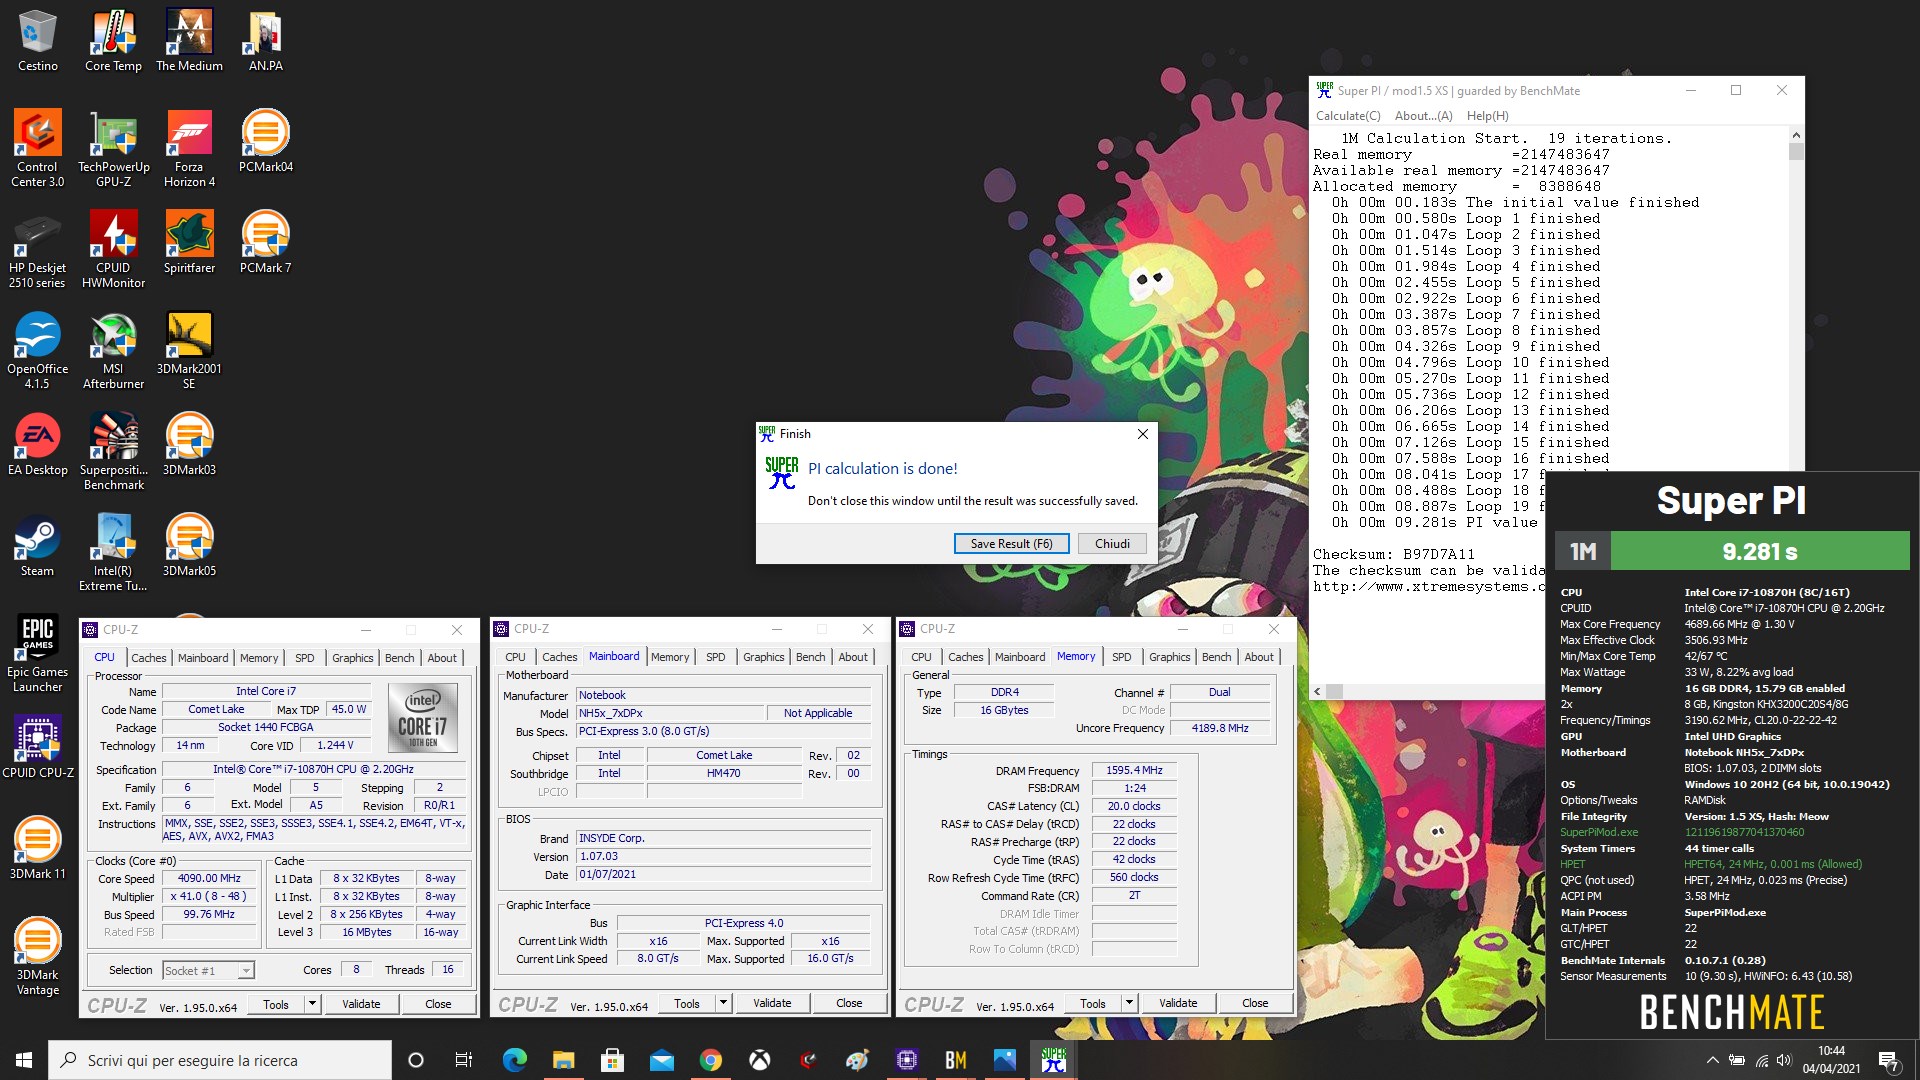Open notification center icon
1920x1080 pixels.
point(1888,1060)
